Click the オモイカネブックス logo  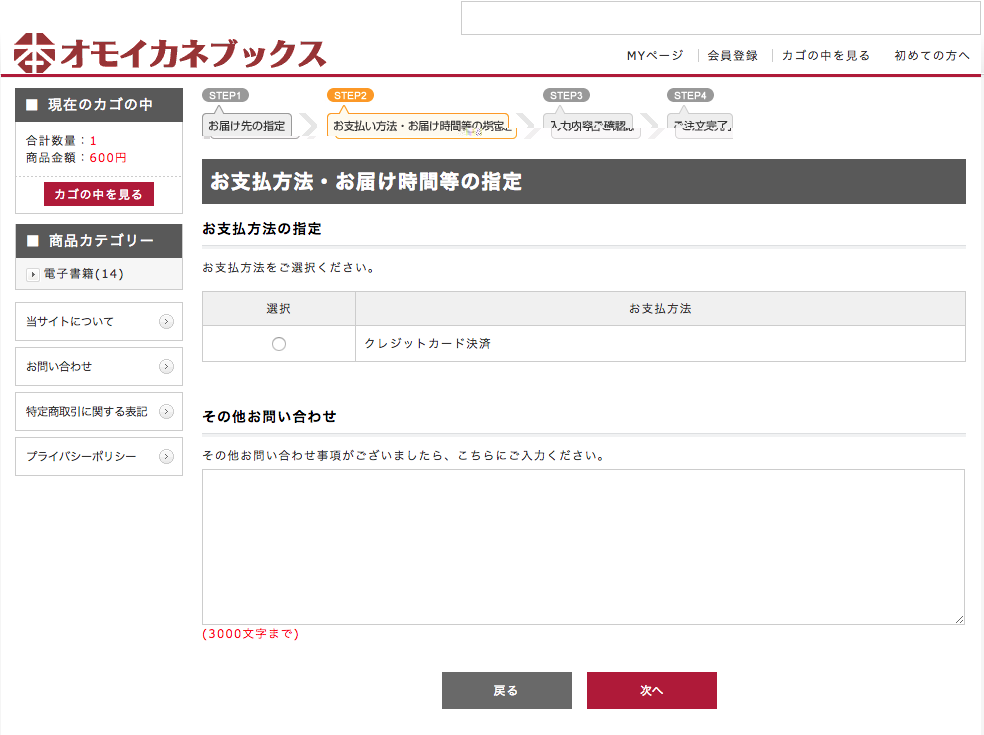tap(170, 54)
